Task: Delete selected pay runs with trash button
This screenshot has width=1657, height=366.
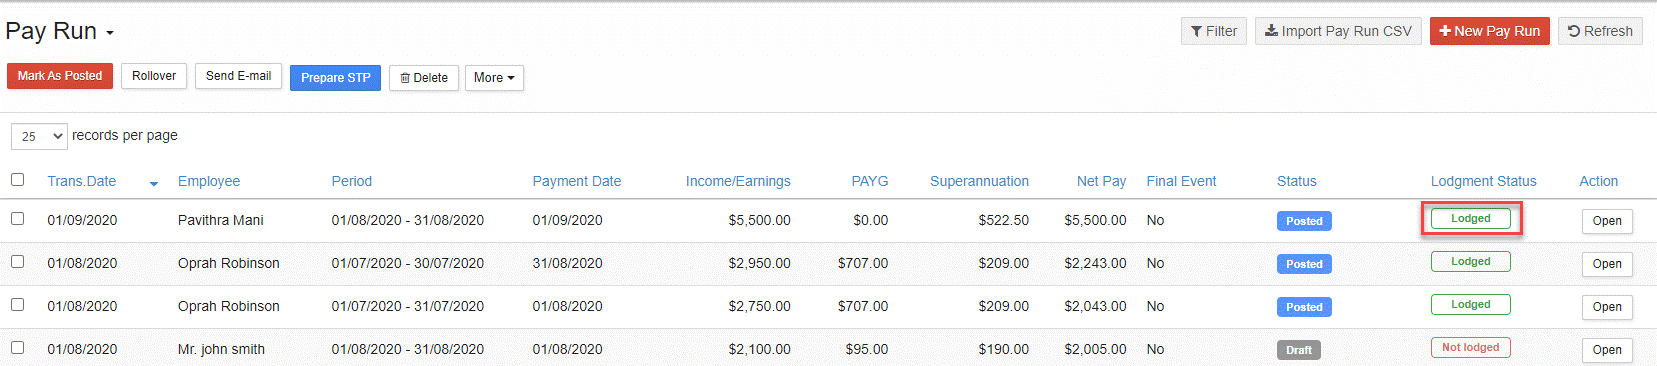Action: (424, 78)
